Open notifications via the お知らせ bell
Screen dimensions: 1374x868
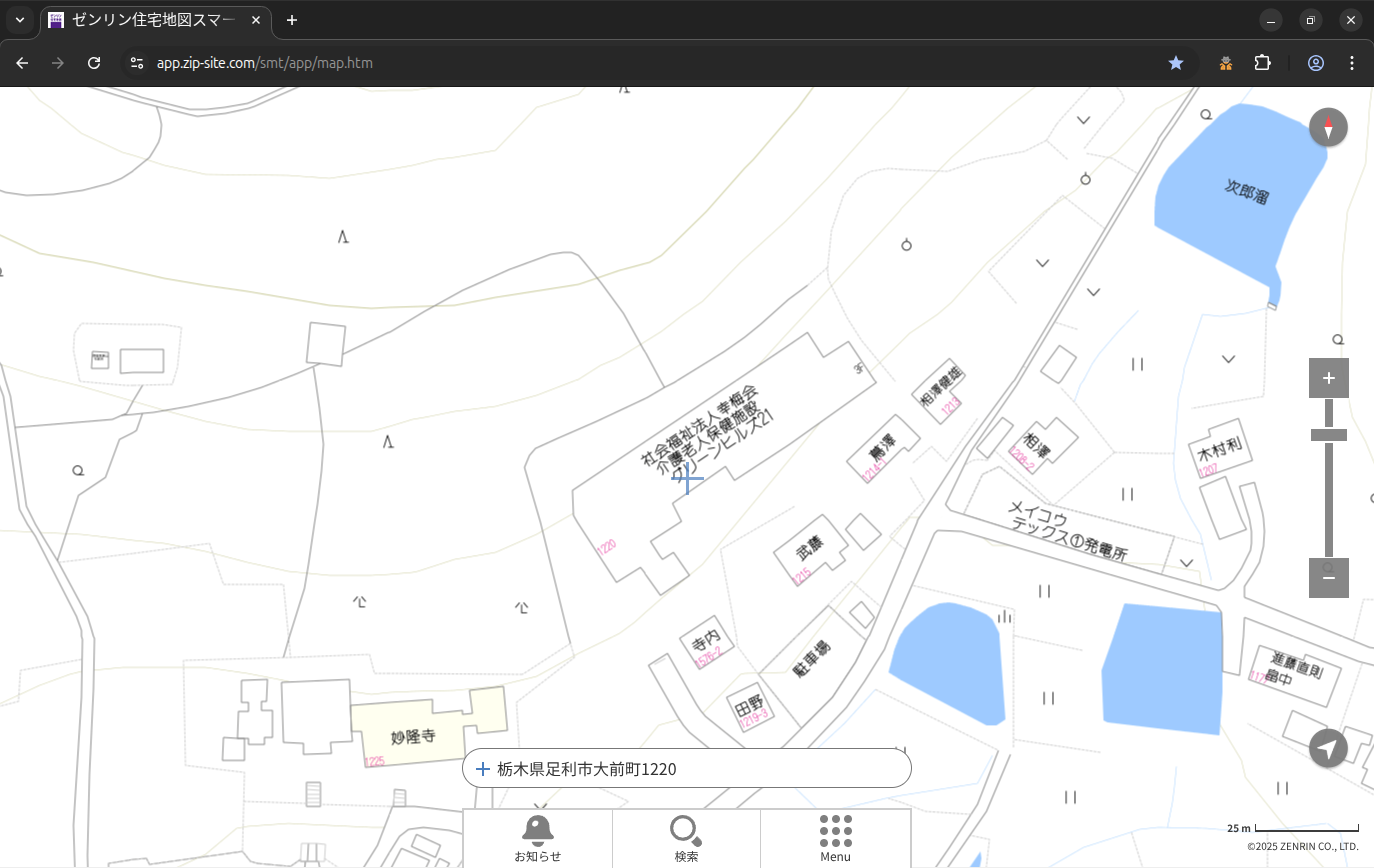(x=537, y=838)
